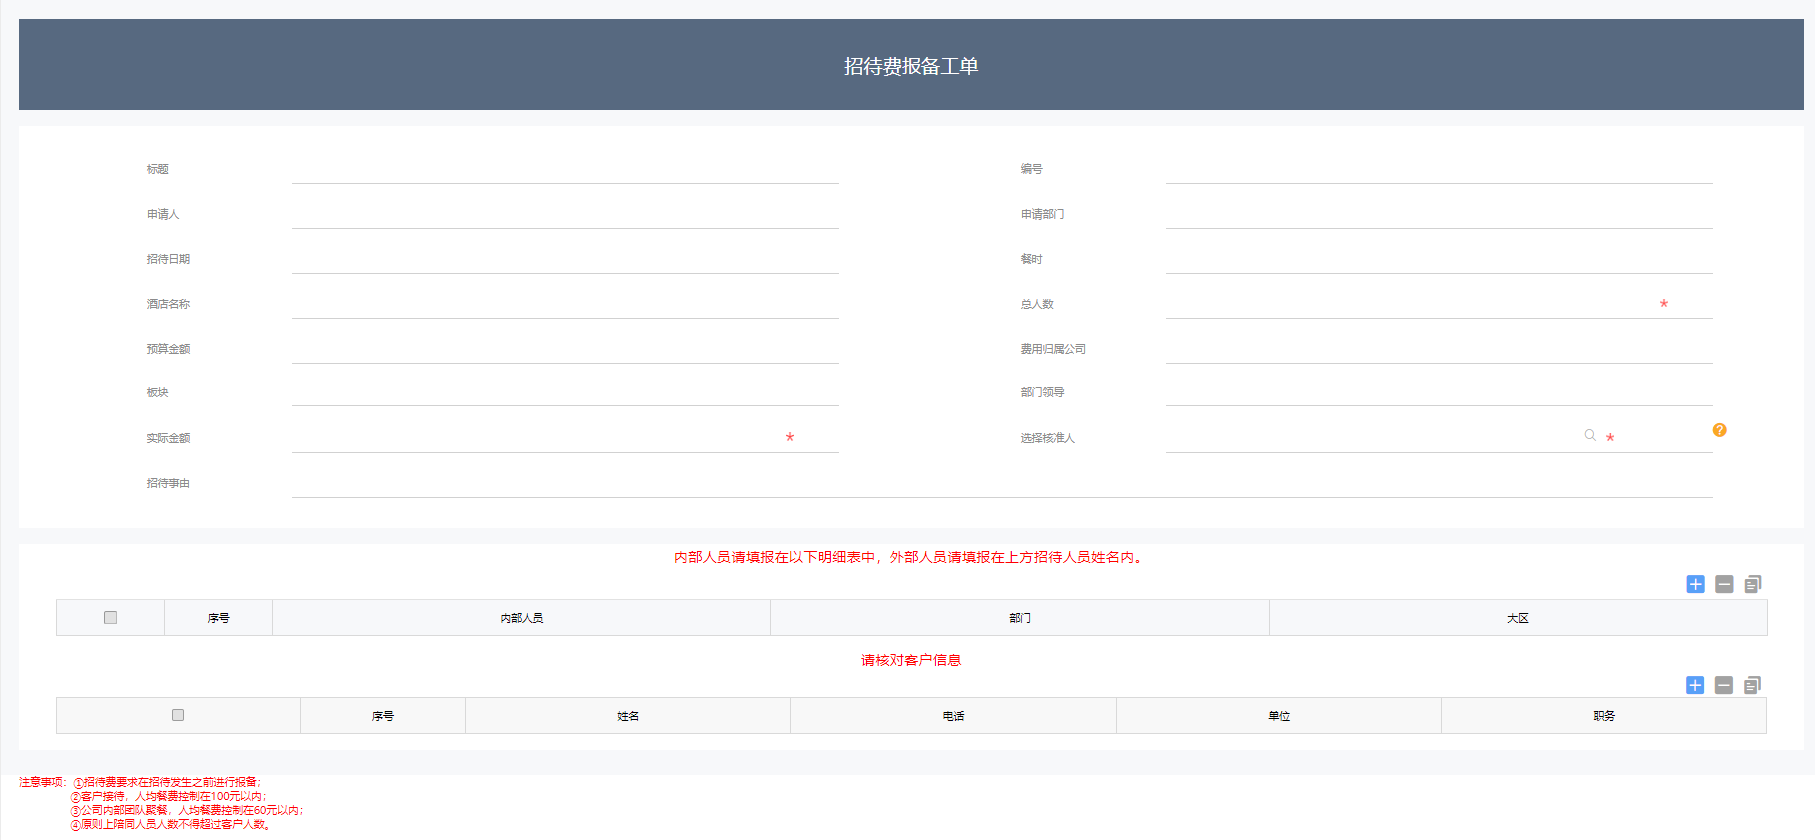Open the 费用归属公司 field
The image size is (1815, 840).
click(1439, 349)
